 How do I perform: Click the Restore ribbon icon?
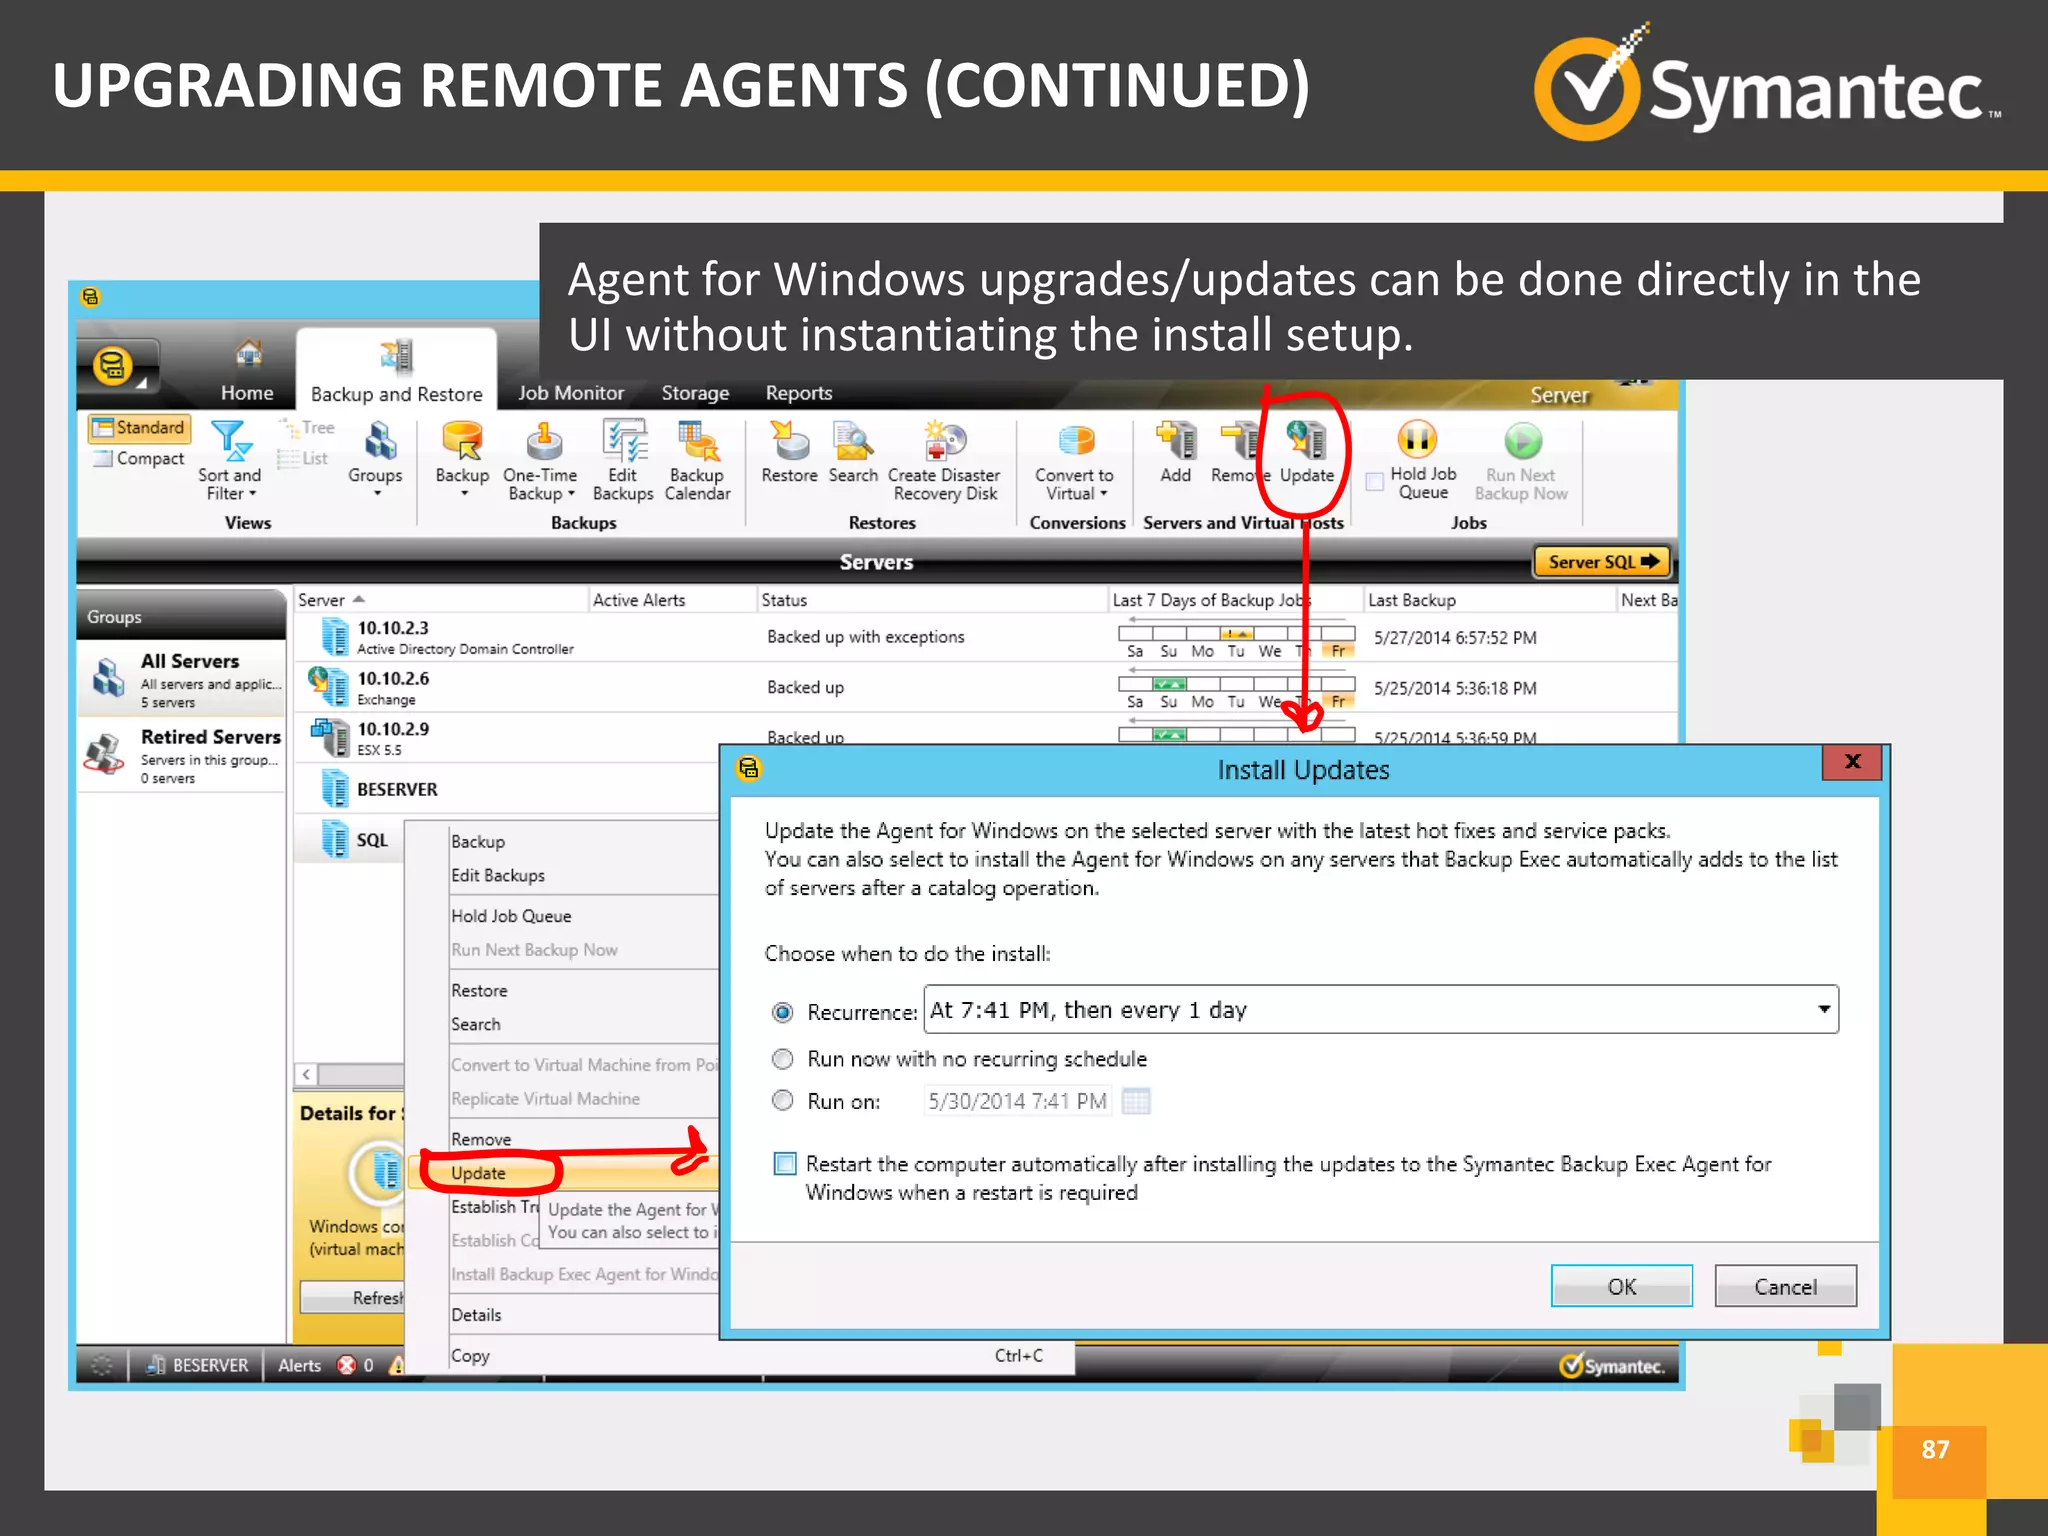pos(789,441)
